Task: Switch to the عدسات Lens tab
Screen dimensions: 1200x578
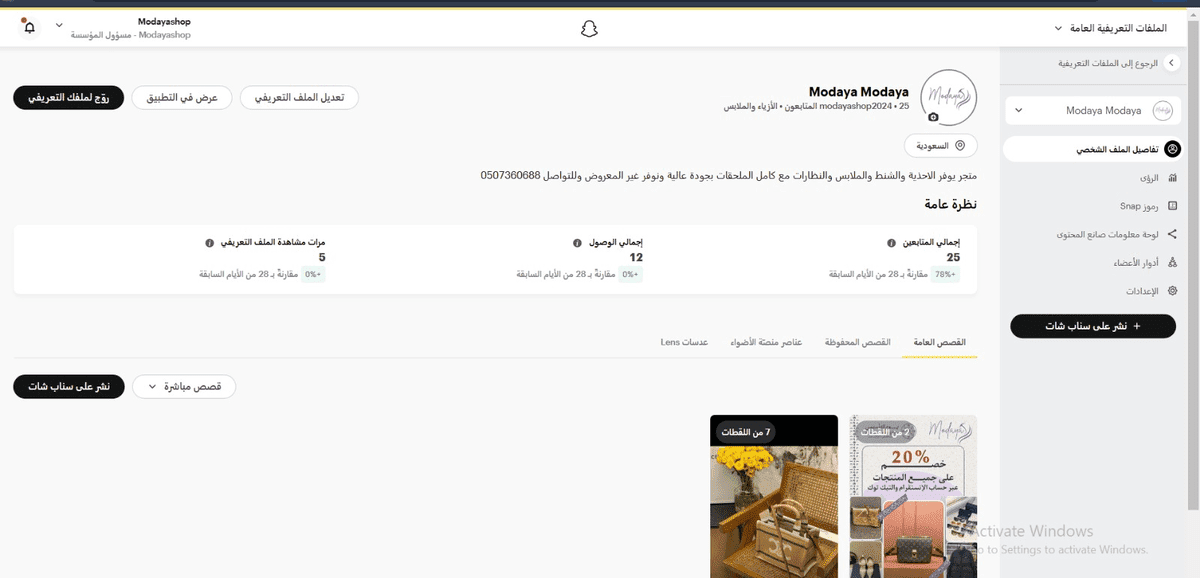Action: point(684,342)
